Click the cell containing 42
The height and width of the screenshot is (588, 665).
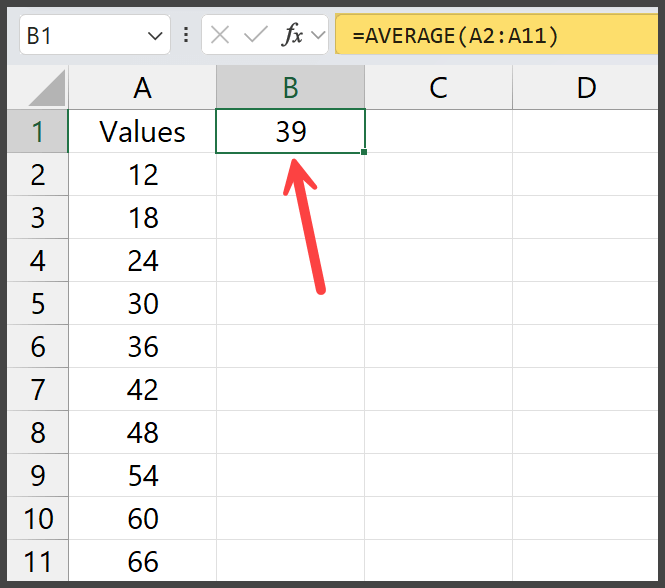[142, 389]
